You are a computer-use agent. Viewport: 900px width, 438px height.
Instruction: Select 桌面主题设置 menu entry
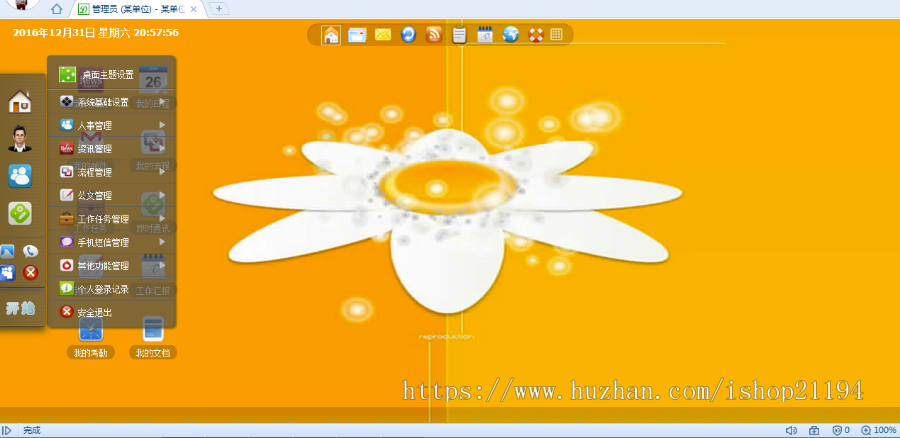tap(111, 74)
